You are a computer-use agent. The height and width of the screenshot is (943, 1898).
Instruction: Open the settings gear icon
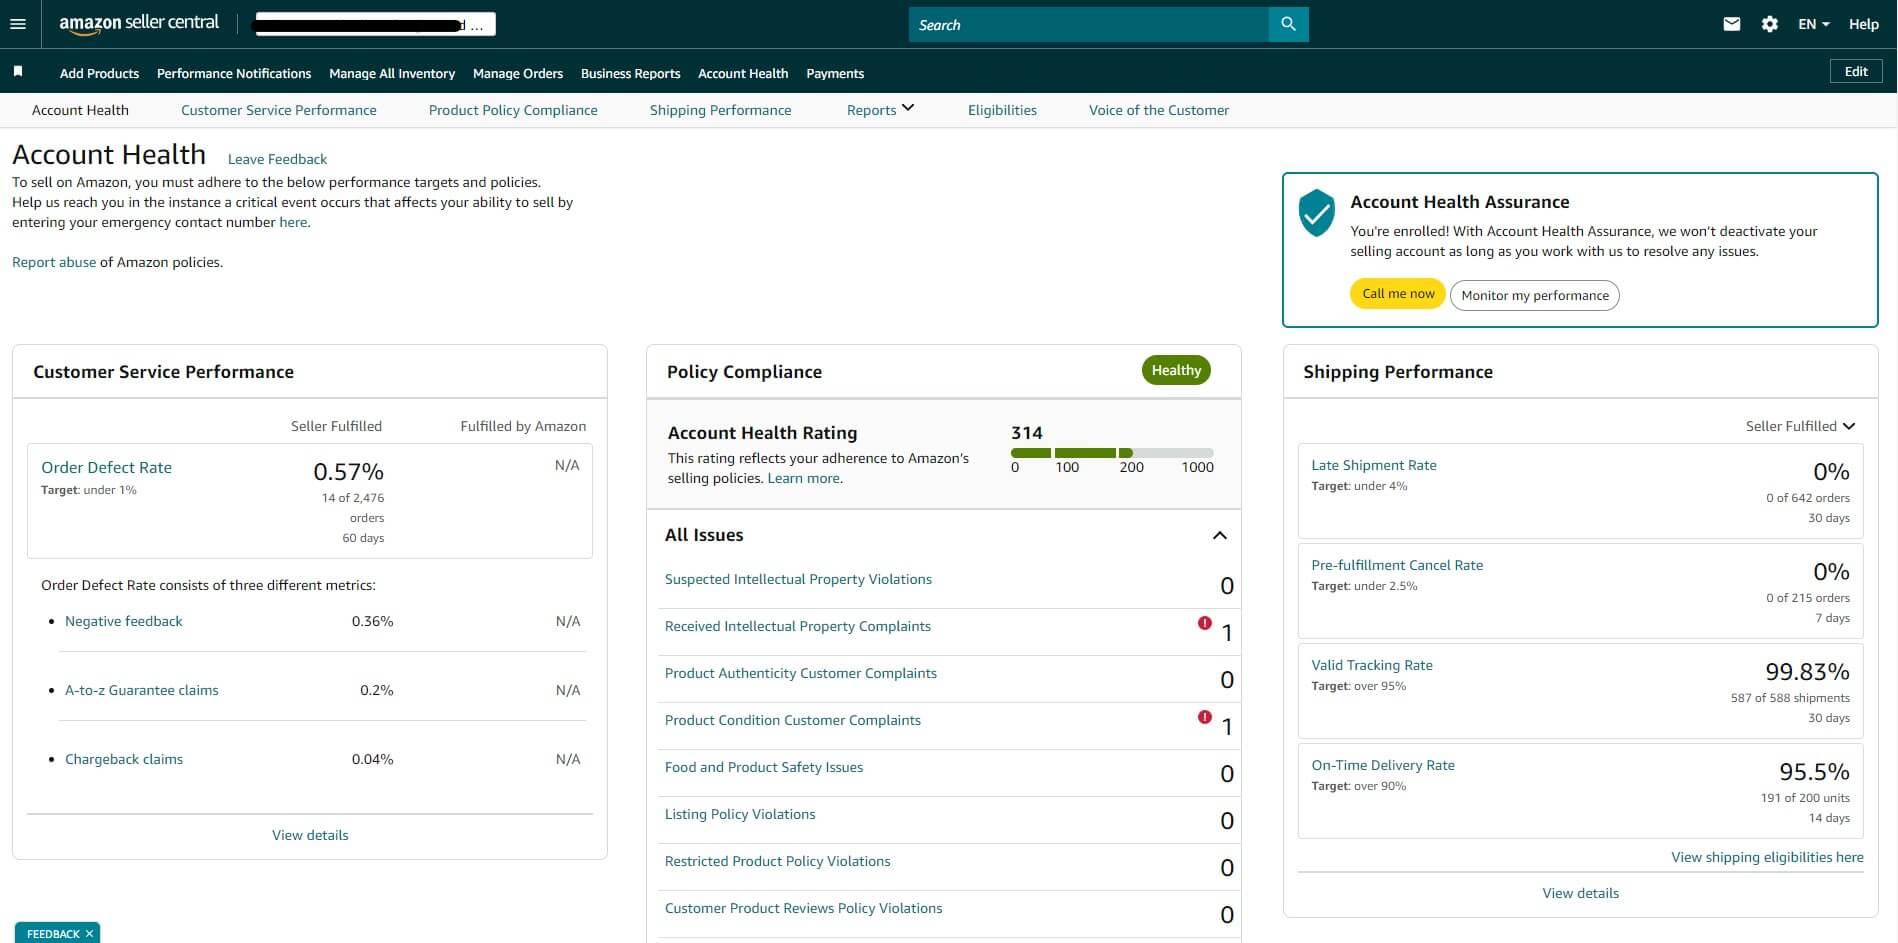(x=1770, y=24)
